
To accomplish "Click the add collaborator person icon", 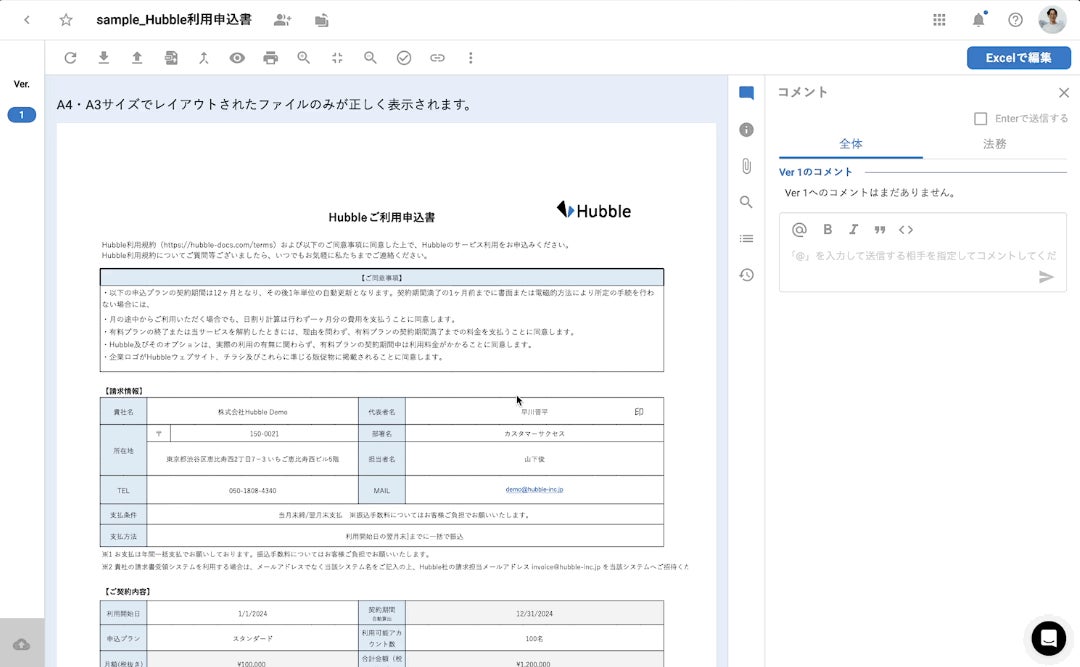I will [x=282, y=20].
